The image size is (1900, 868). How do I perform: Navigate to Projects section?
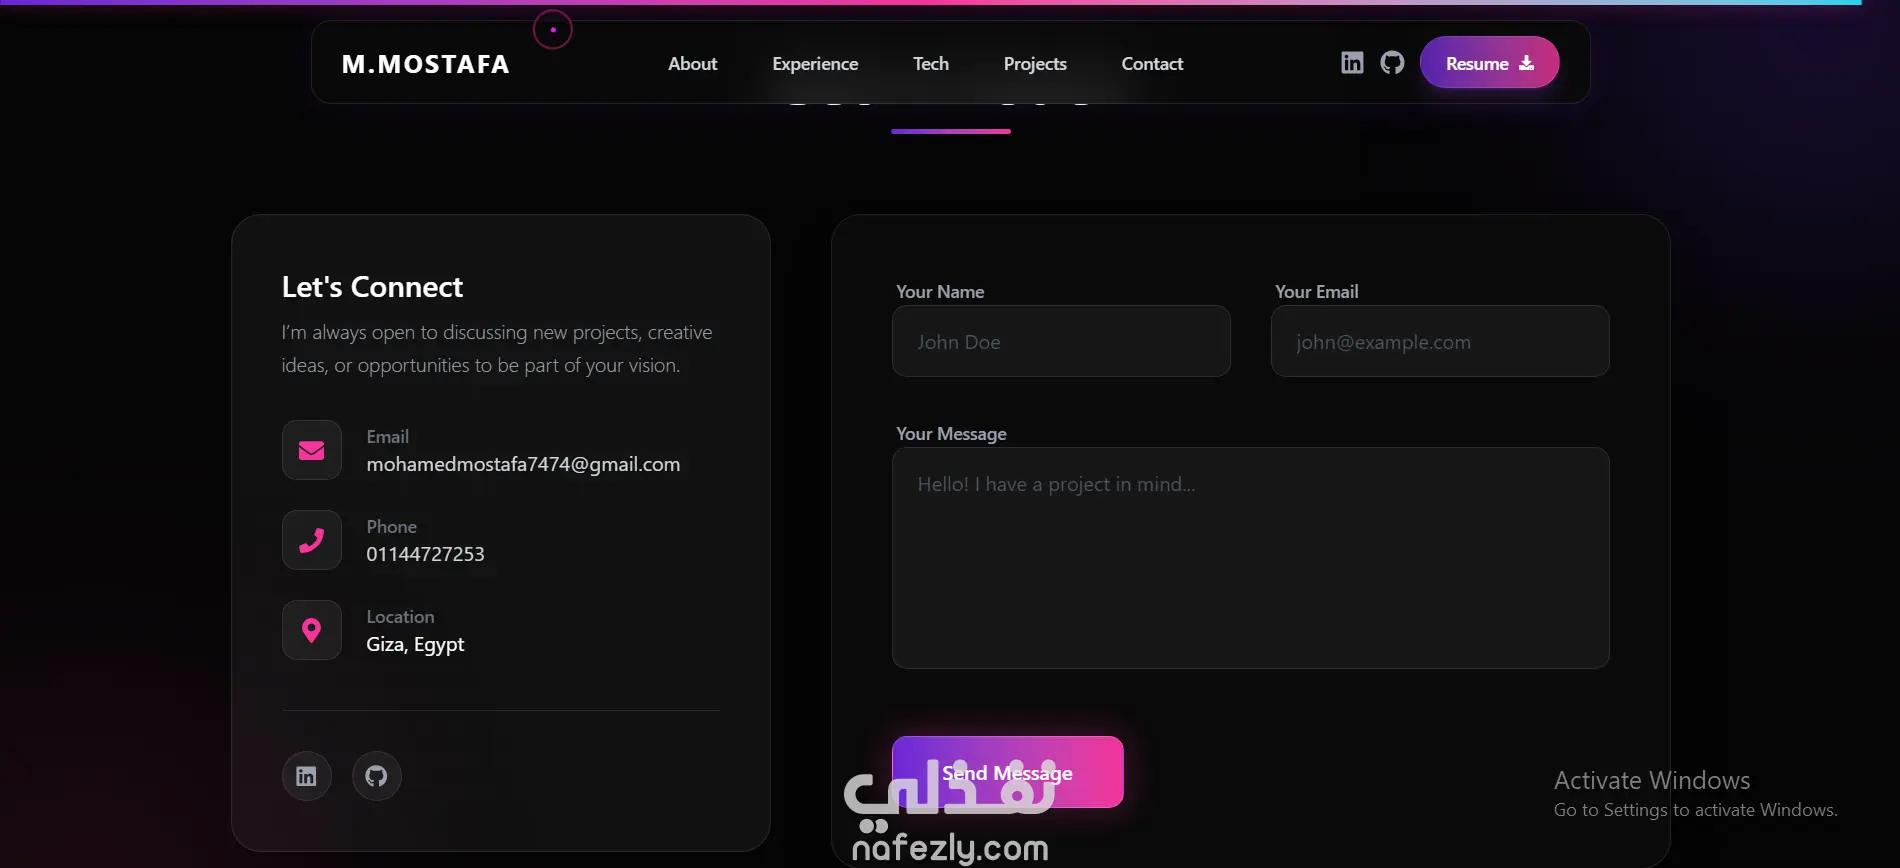click(1035, 64)
